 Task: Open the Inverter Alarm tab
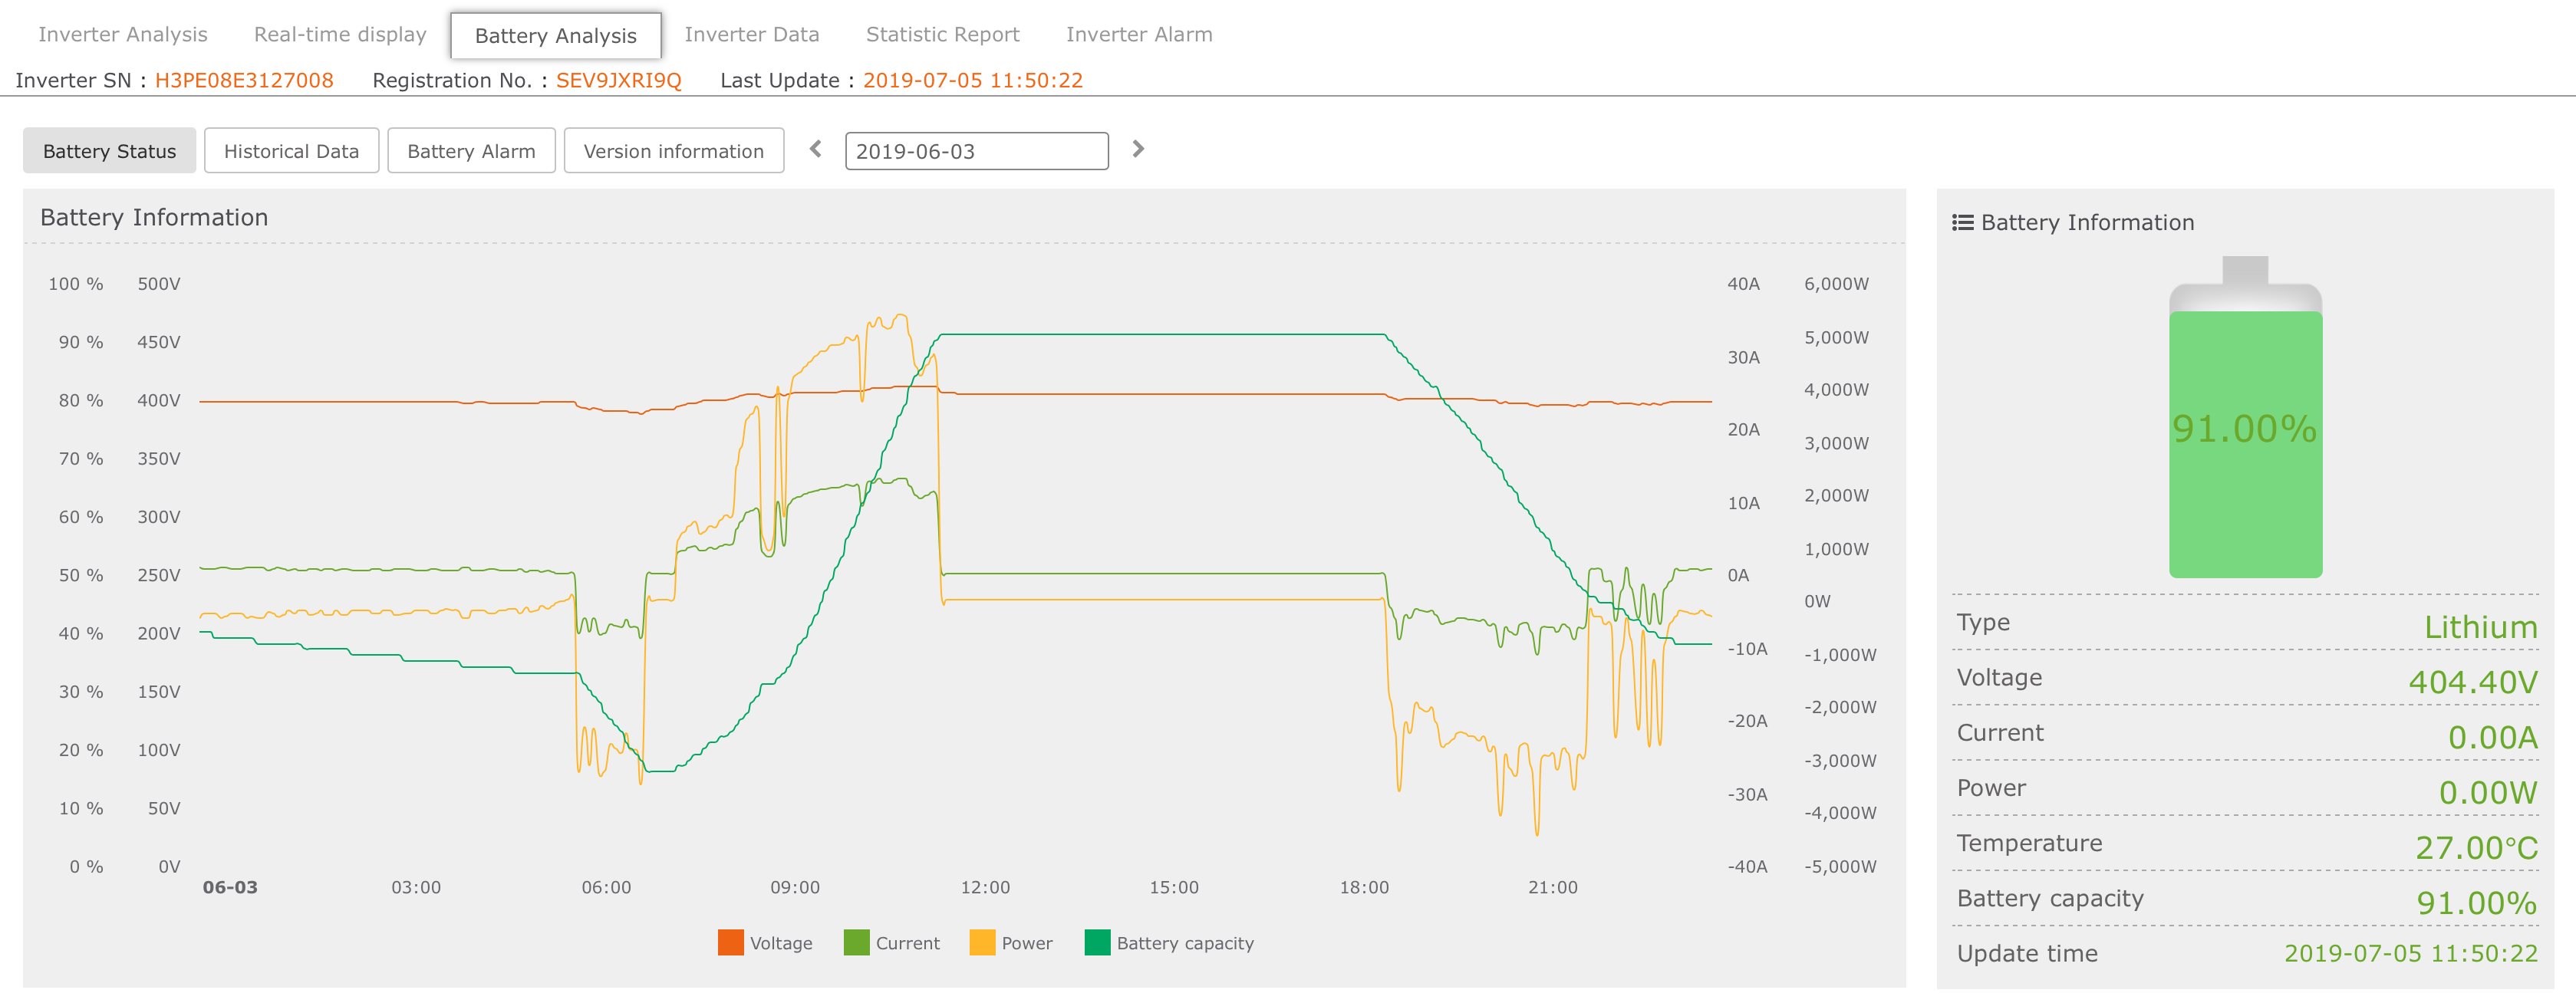1138,35
